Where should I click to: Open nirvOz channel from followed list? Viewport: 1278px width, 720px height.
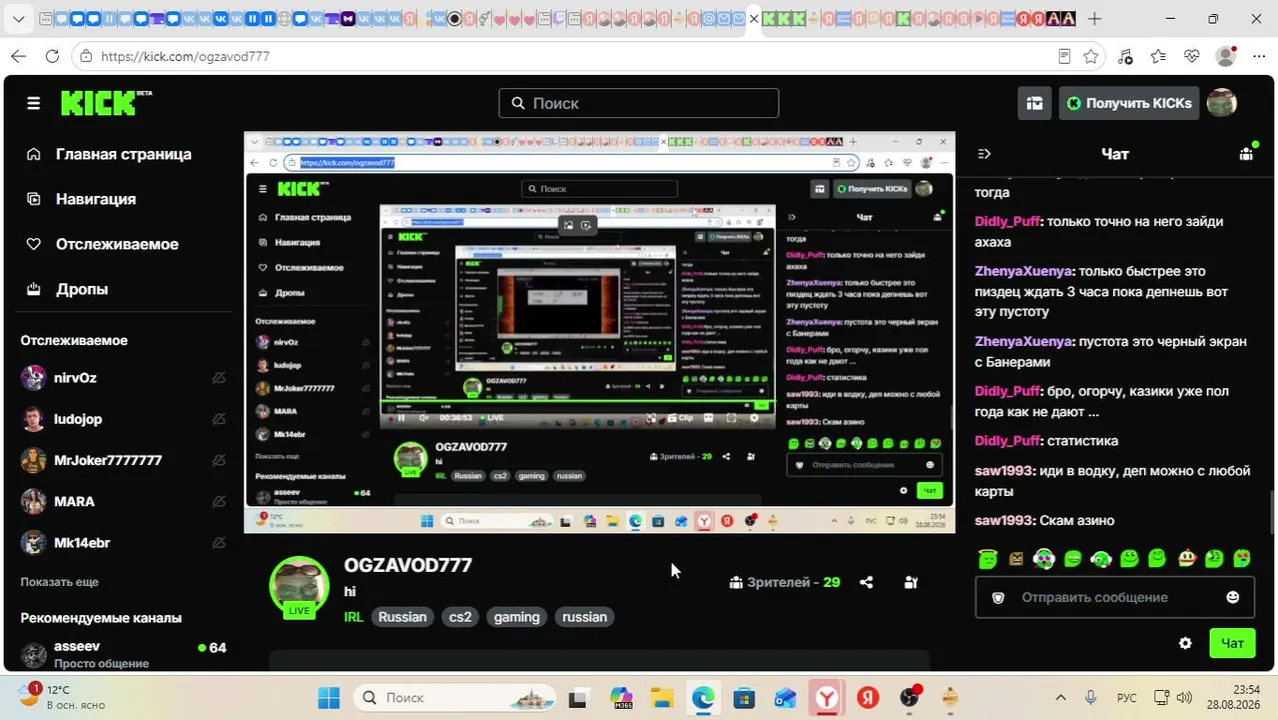(74, 378)
